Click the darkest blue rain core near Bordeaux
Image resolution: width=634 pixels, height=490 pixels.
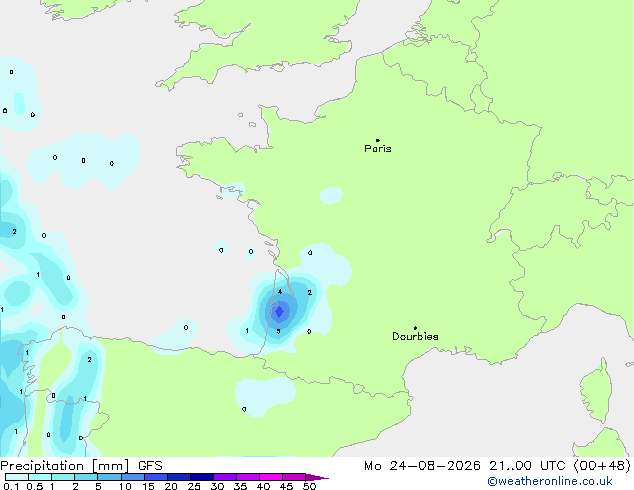279,312
